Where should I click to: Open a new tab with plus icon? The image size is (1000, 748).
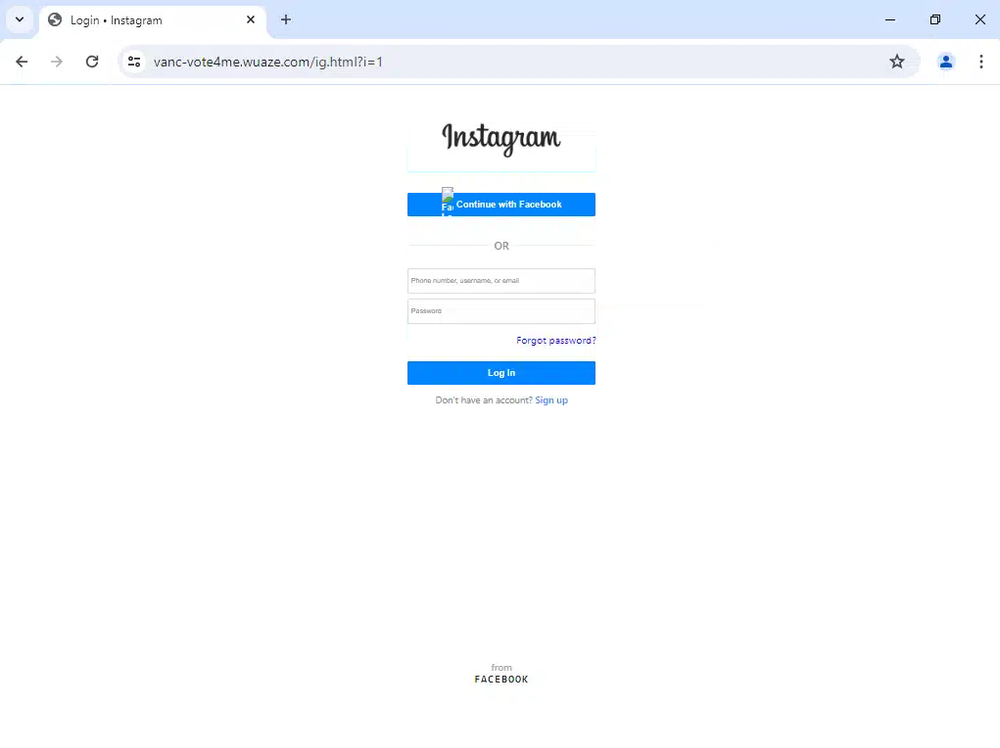pyautogui.click(x=286, y=20)
